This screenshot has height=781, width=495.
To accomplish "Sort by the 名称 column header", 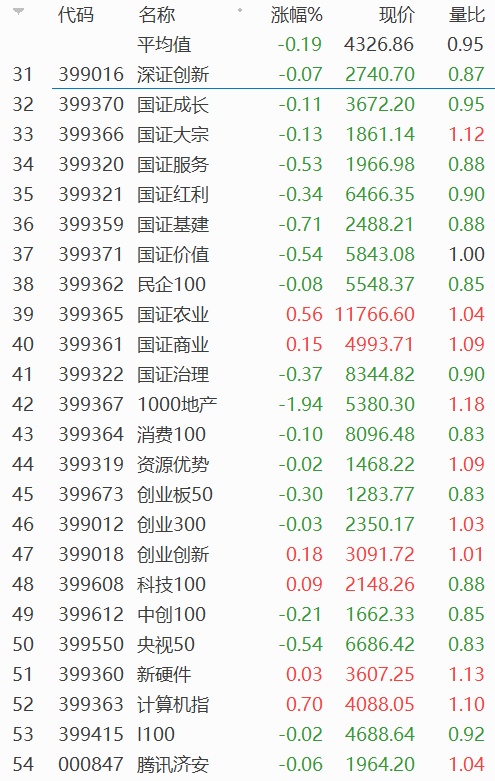I will 157,15.
